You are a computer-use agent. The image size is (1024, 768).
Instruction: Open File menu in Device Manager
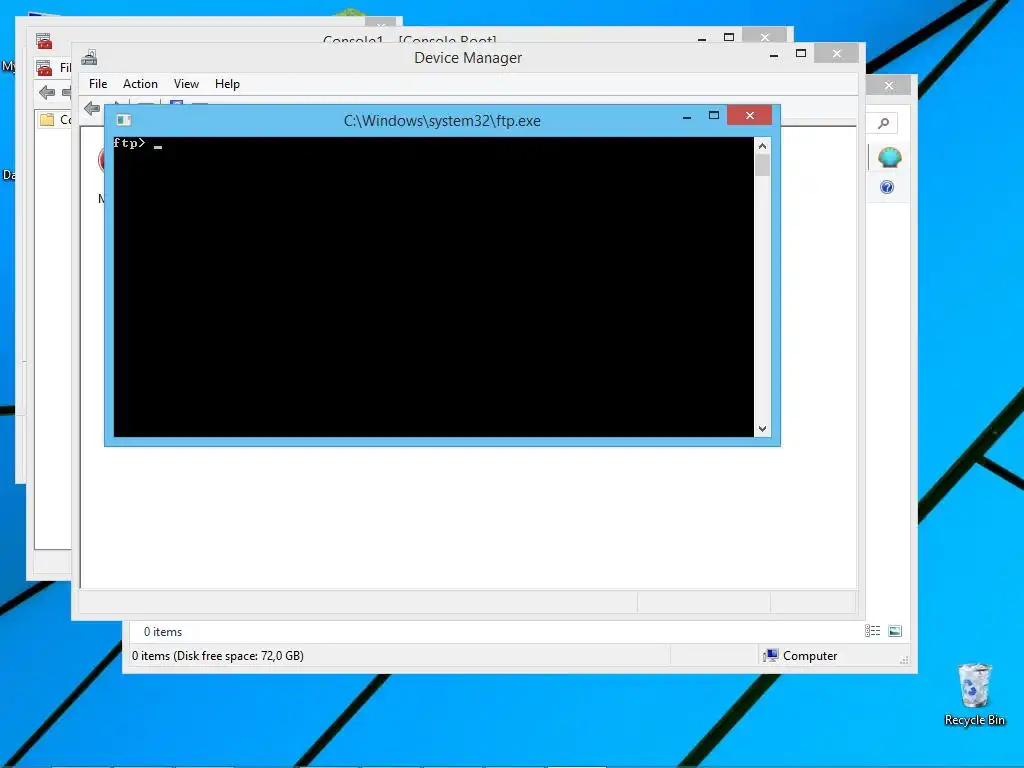tap(98, 84)
